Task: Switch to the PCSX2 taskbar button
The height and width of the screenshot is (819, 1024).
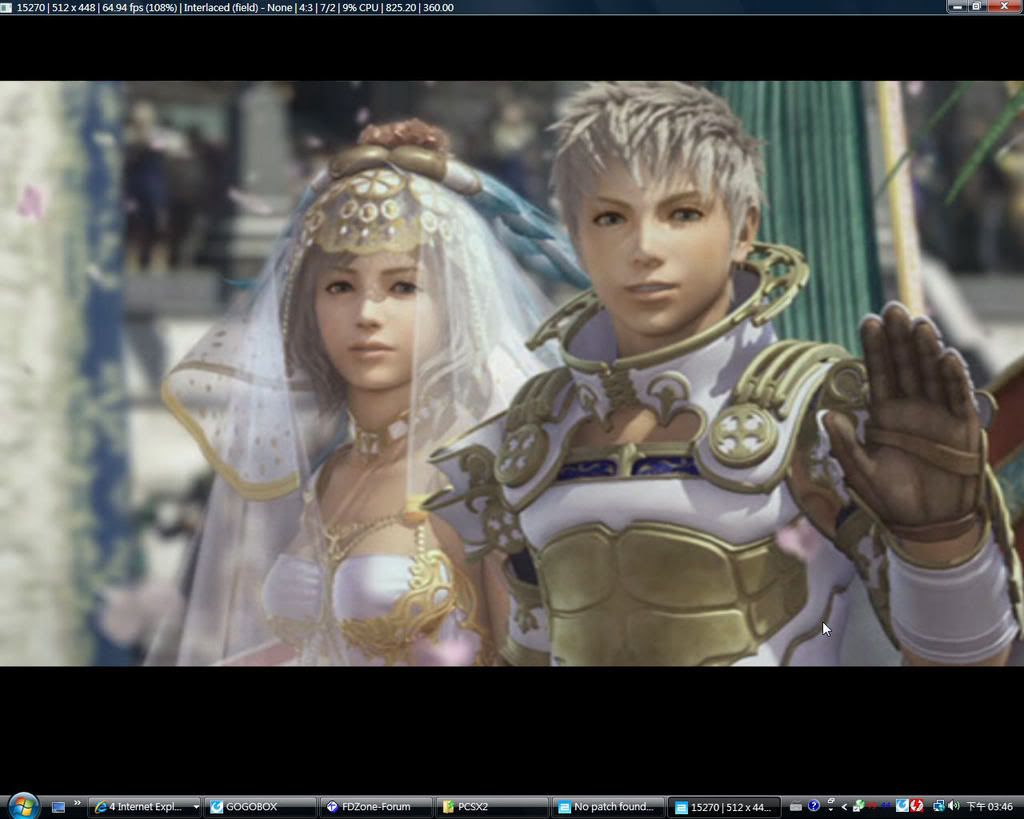Action: coord(492,807)
